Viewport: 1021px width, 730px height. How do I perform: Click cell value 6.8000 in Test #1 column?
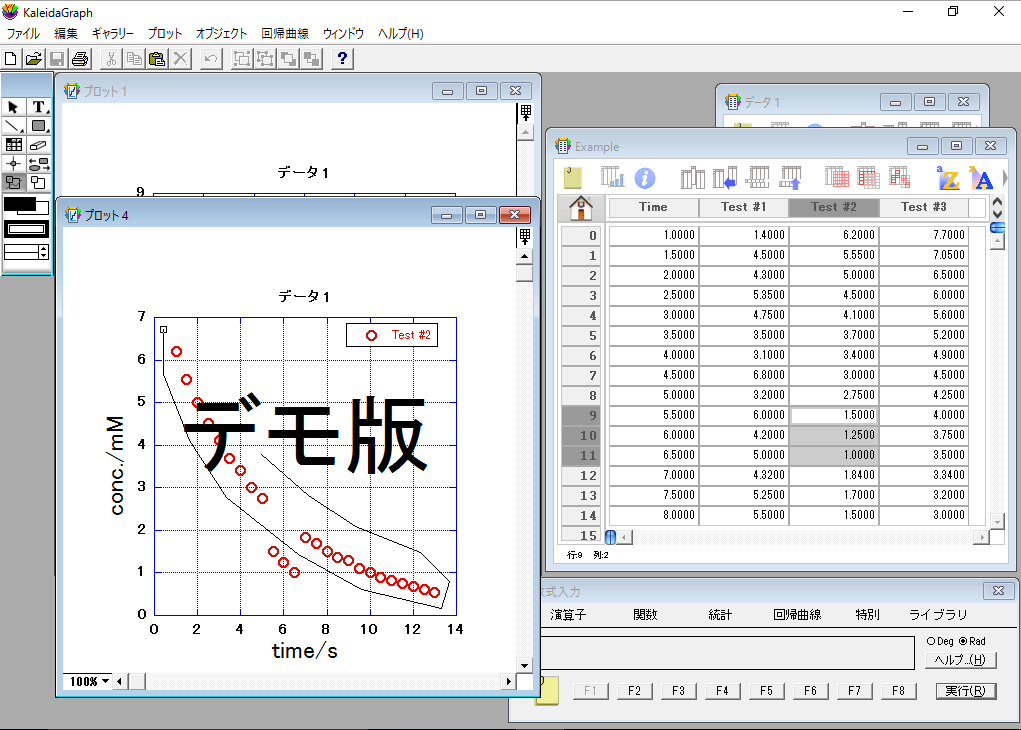744,375
